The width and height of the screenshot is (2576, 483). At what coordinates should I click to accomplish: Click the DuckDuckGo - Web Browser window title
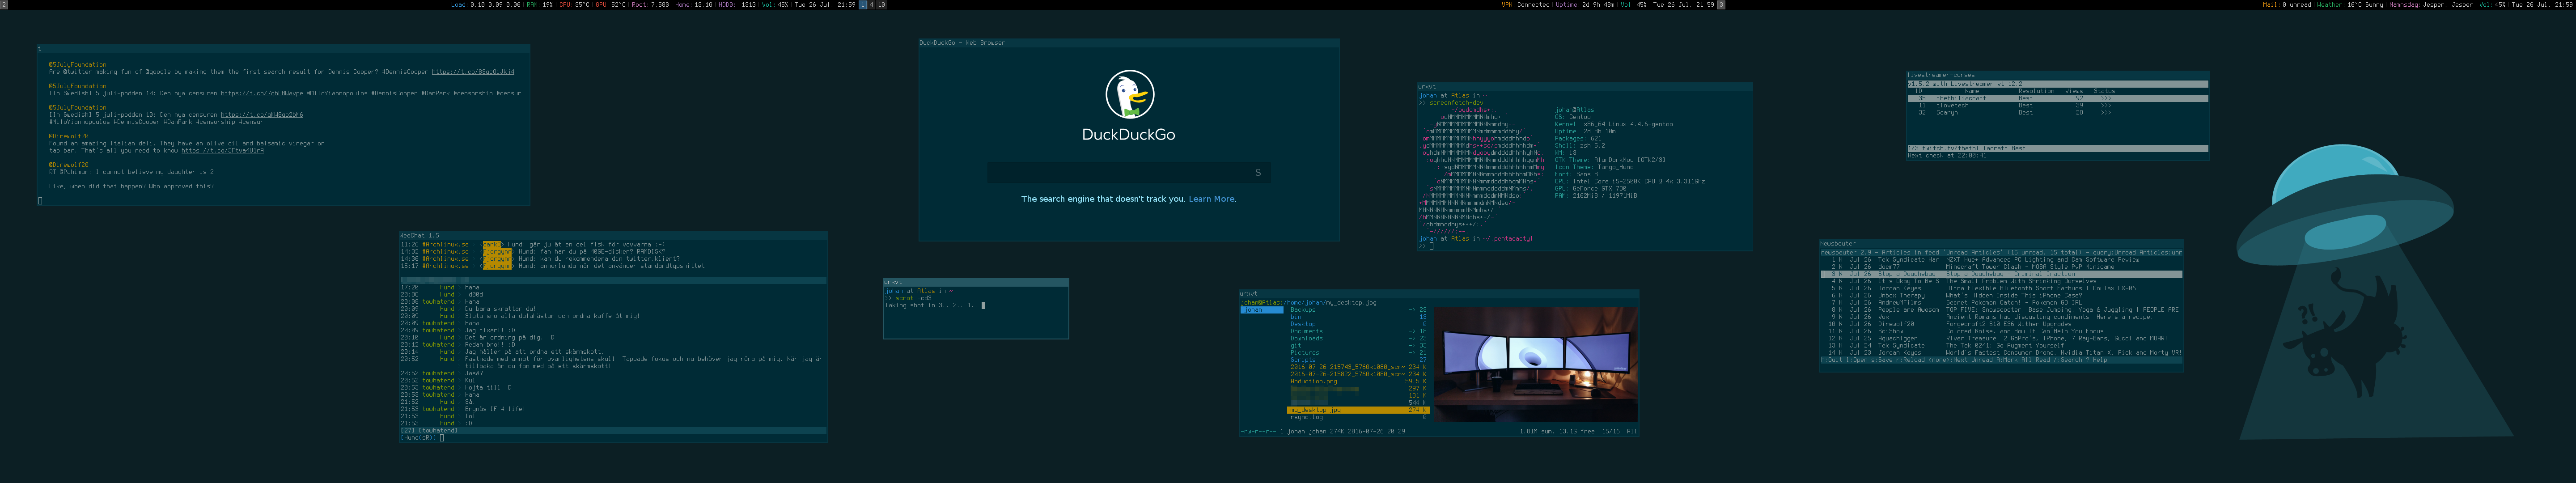[962, 43]
